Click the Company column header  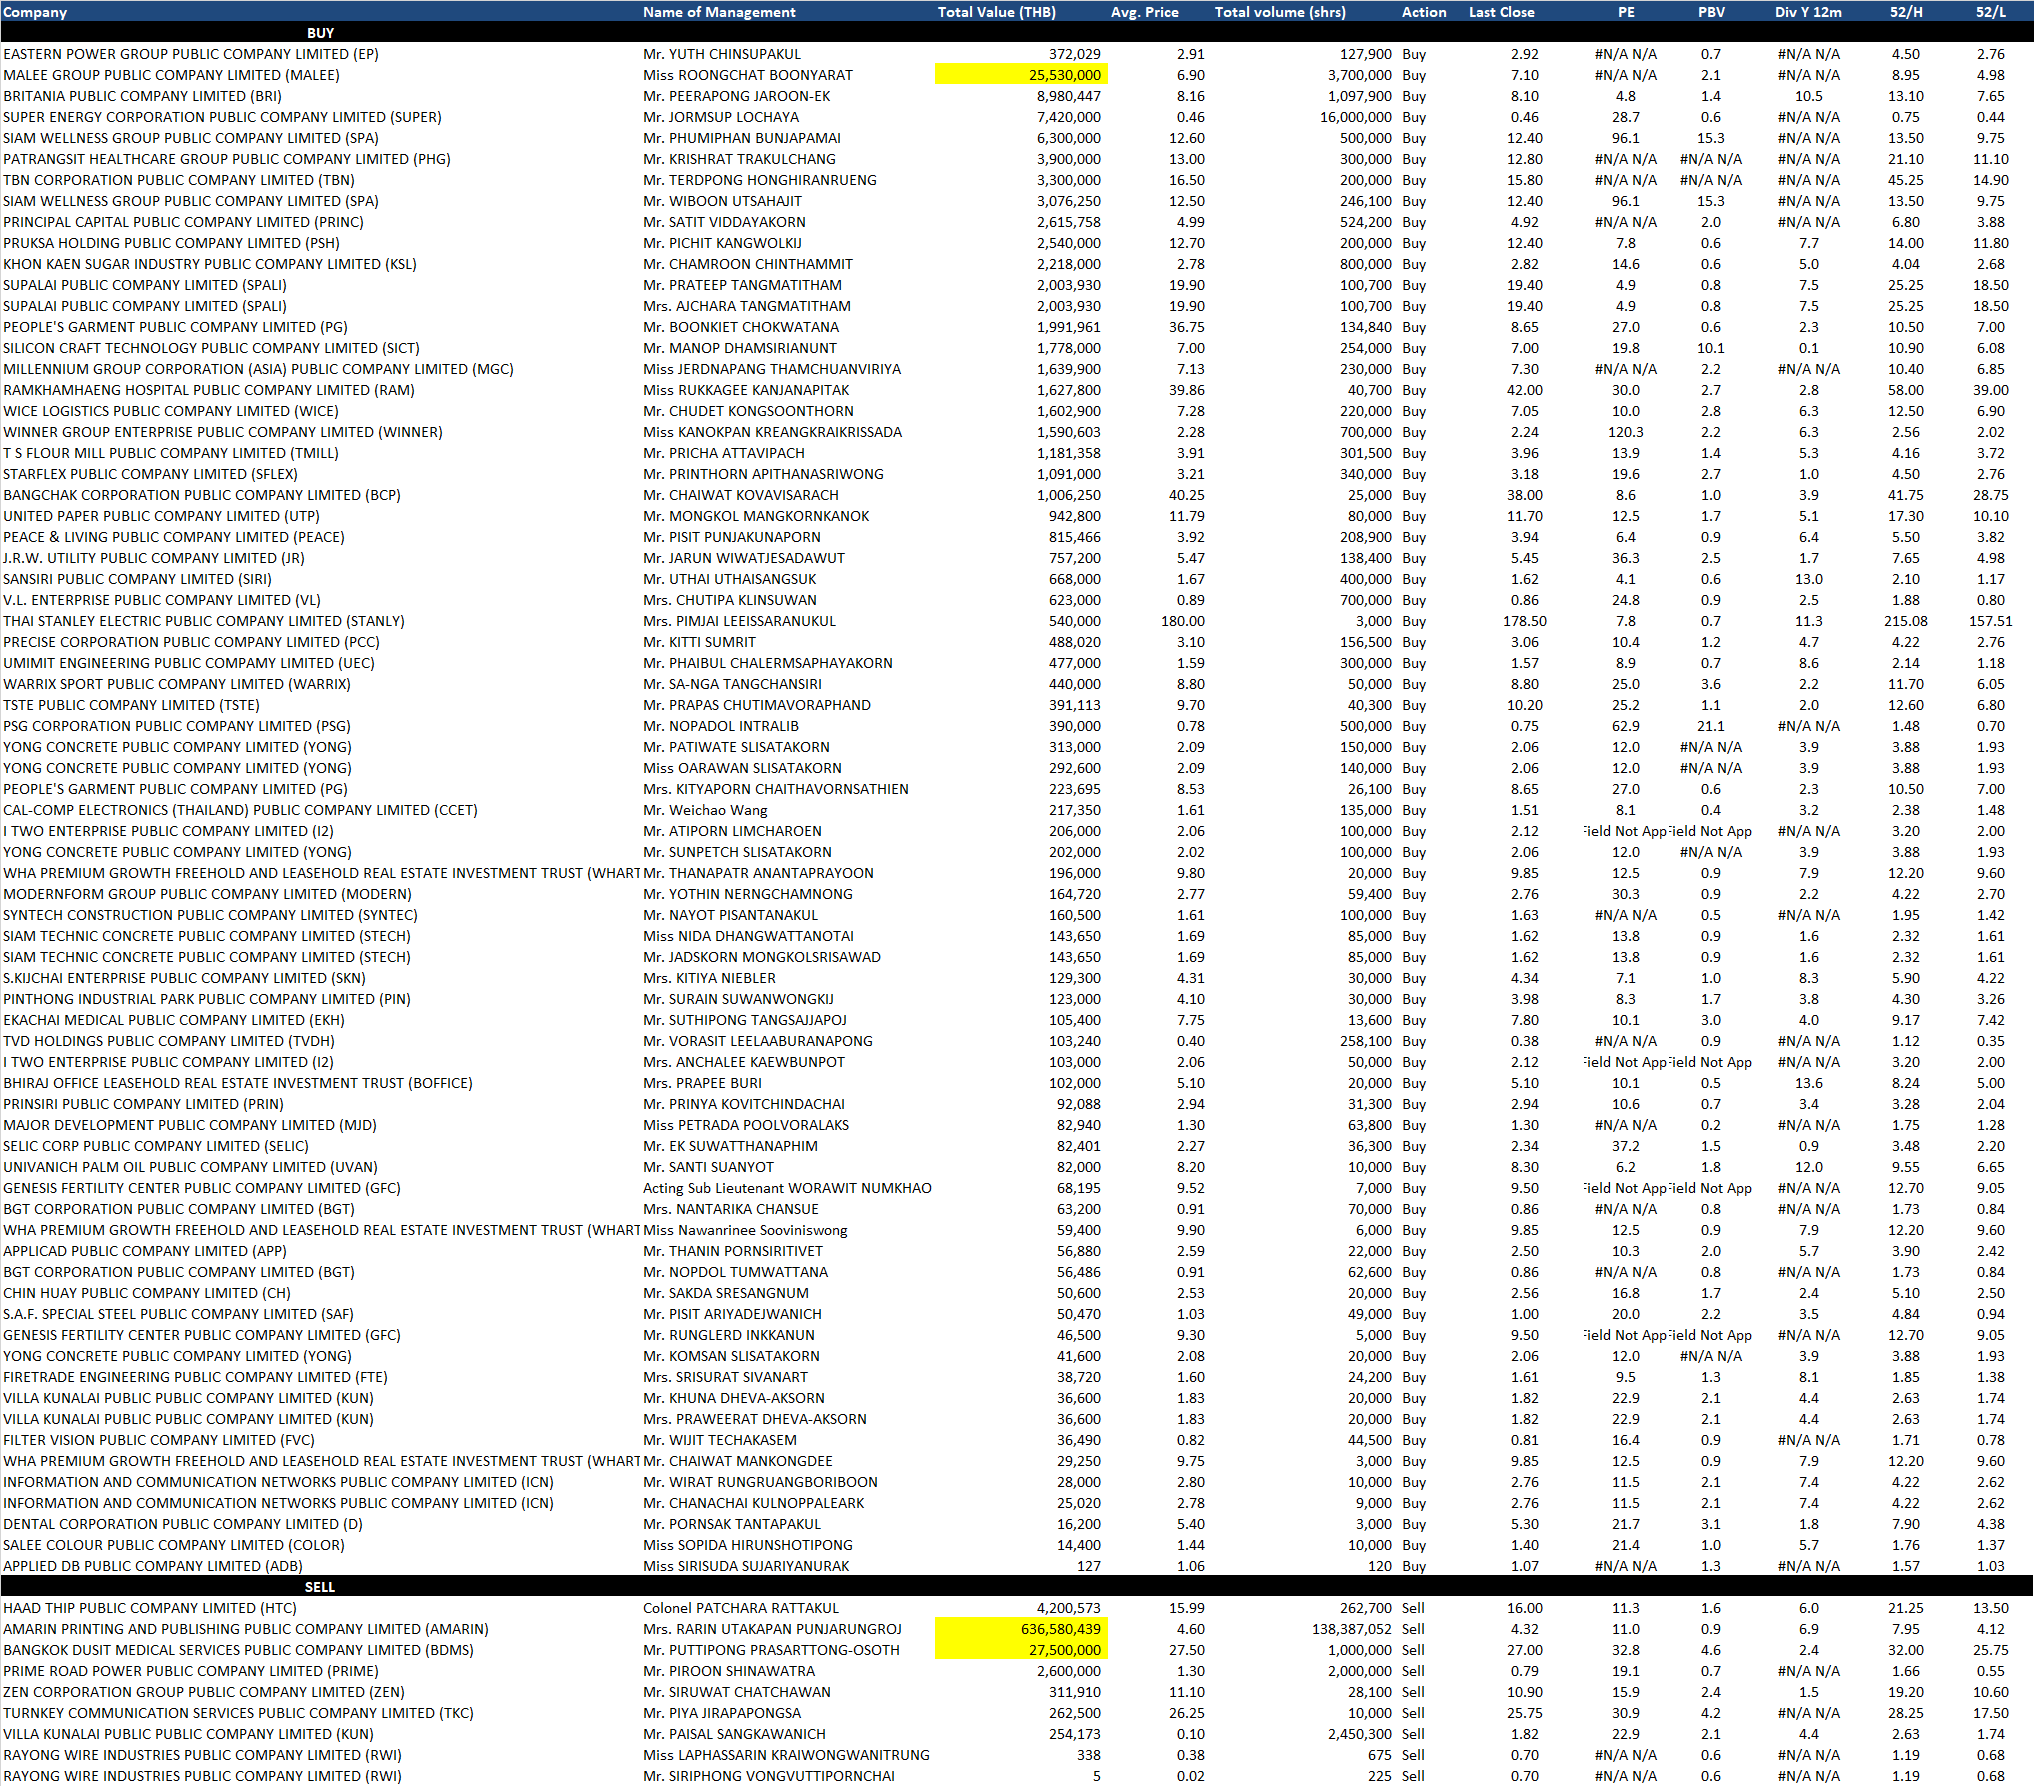[x=35, y=12]
